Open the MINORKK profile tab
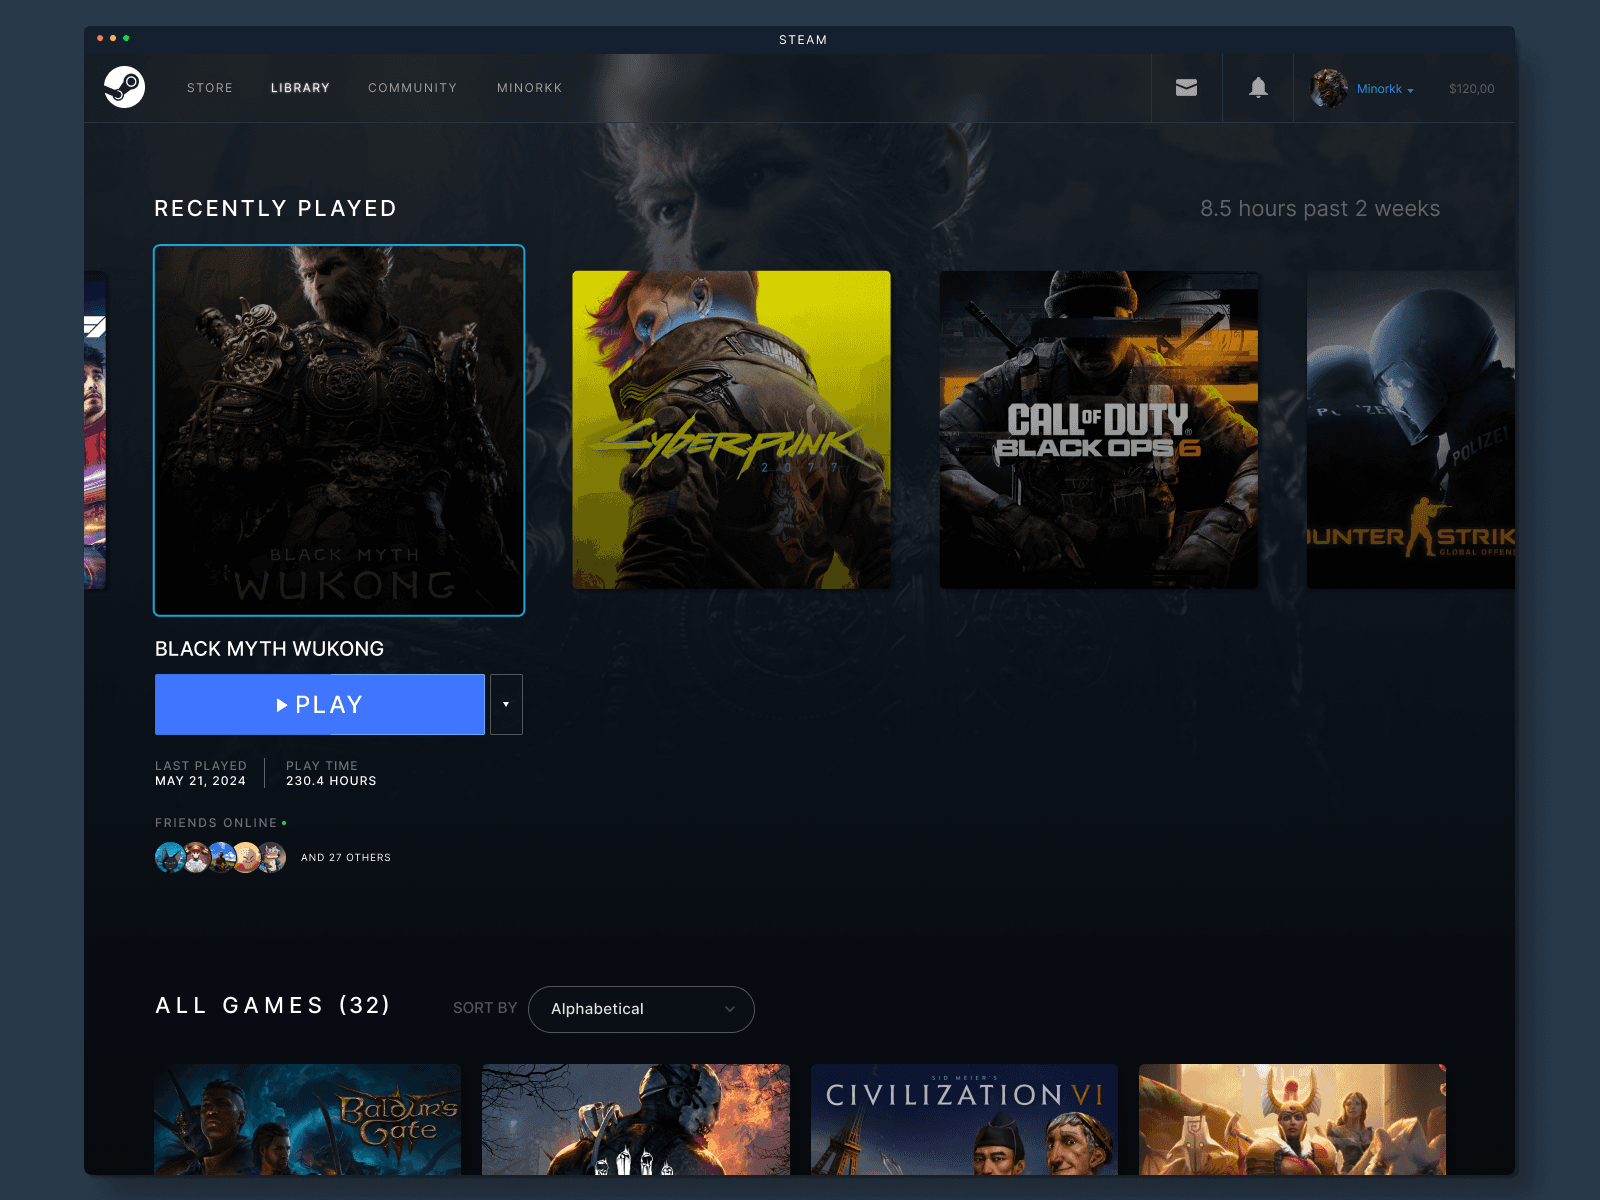1600x1200 pixels. click(530, 88)
